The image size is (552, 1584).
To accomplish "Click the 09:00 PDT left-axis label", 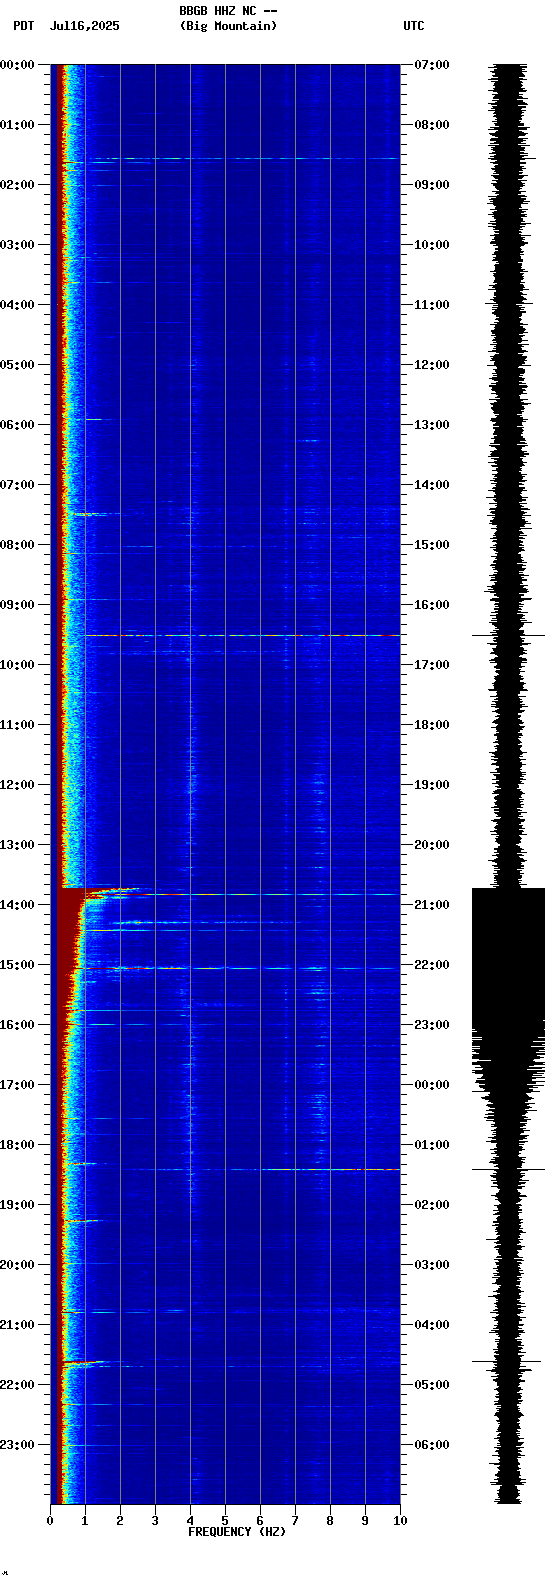I will tap(17, 605).
